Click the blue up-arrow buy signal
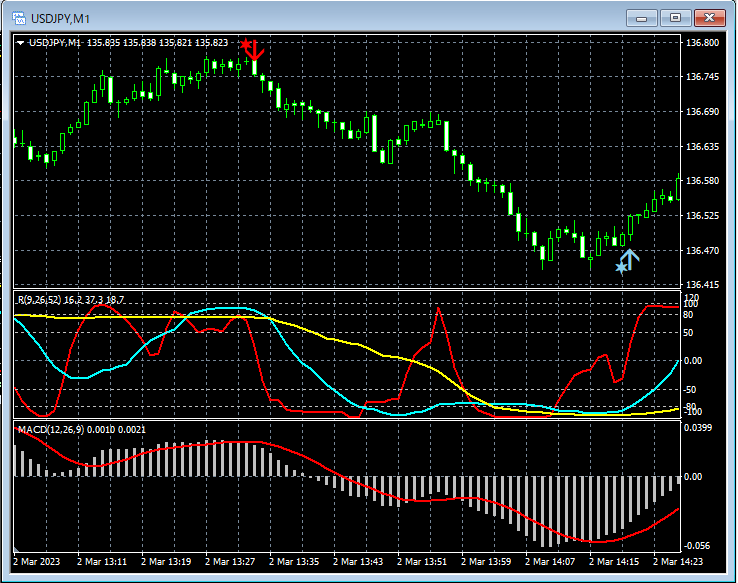This screenshot has height=583, width=738. (630, 259)
